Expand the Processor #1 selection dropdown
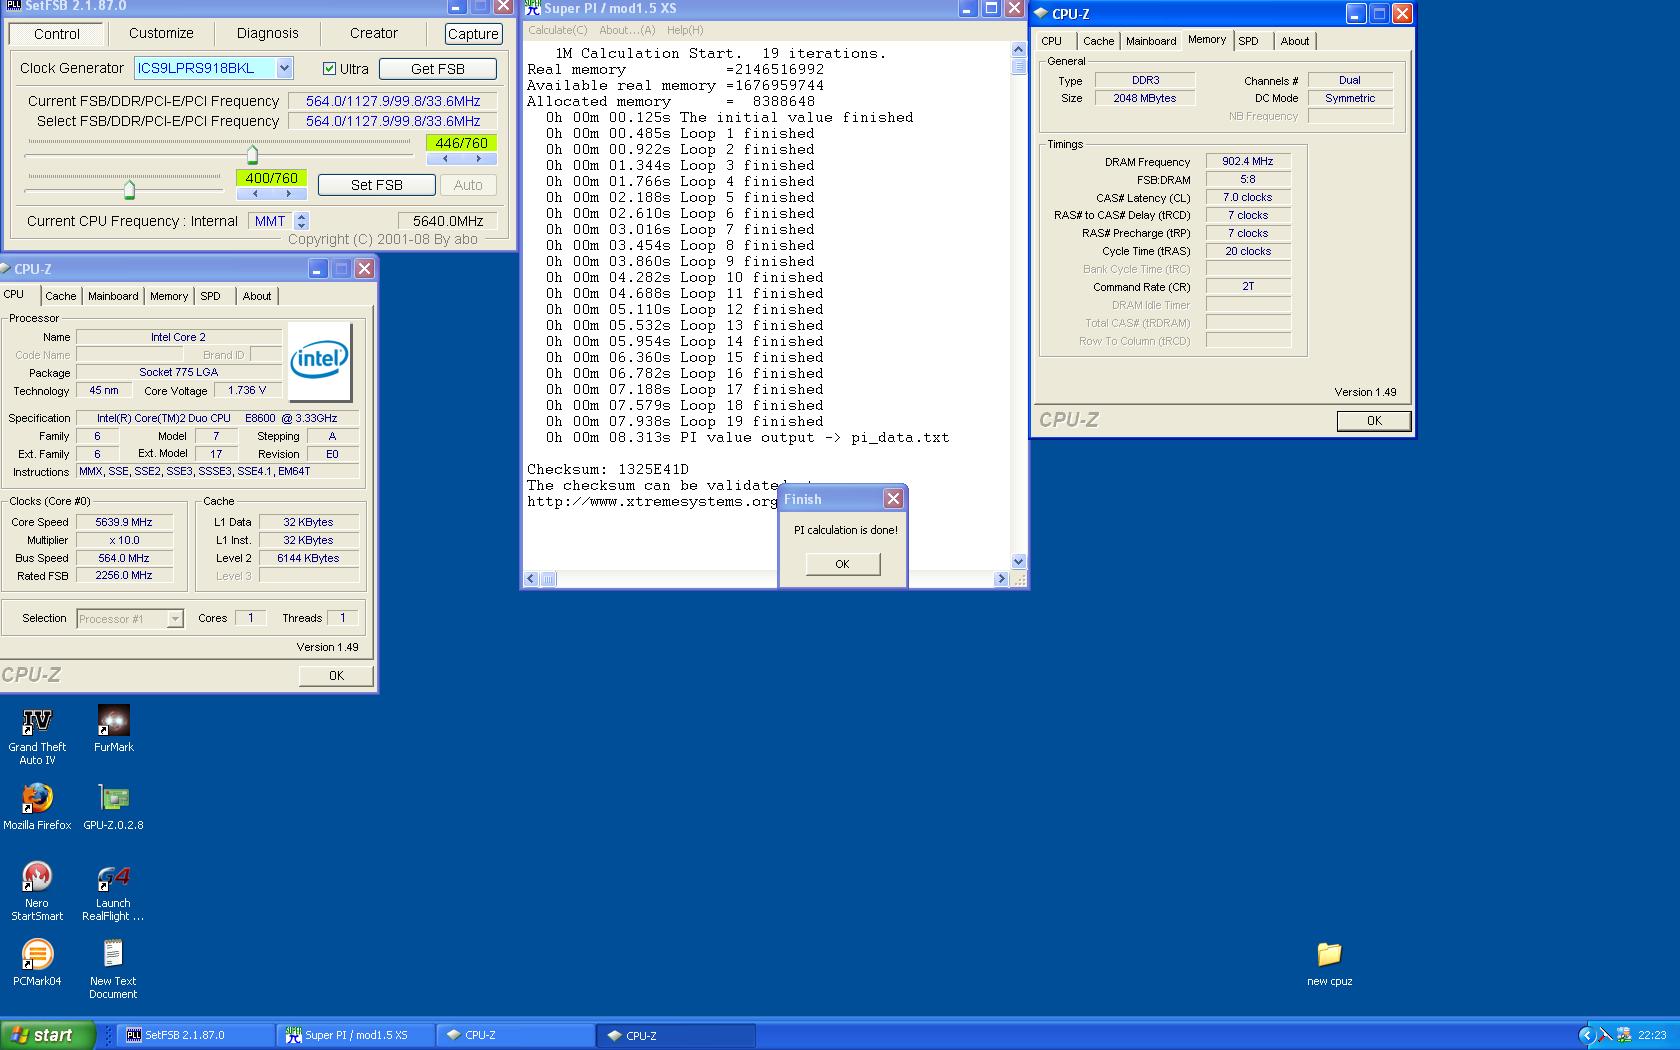Viewport: 1680px width, 1050px height. [x=175, y=619]
